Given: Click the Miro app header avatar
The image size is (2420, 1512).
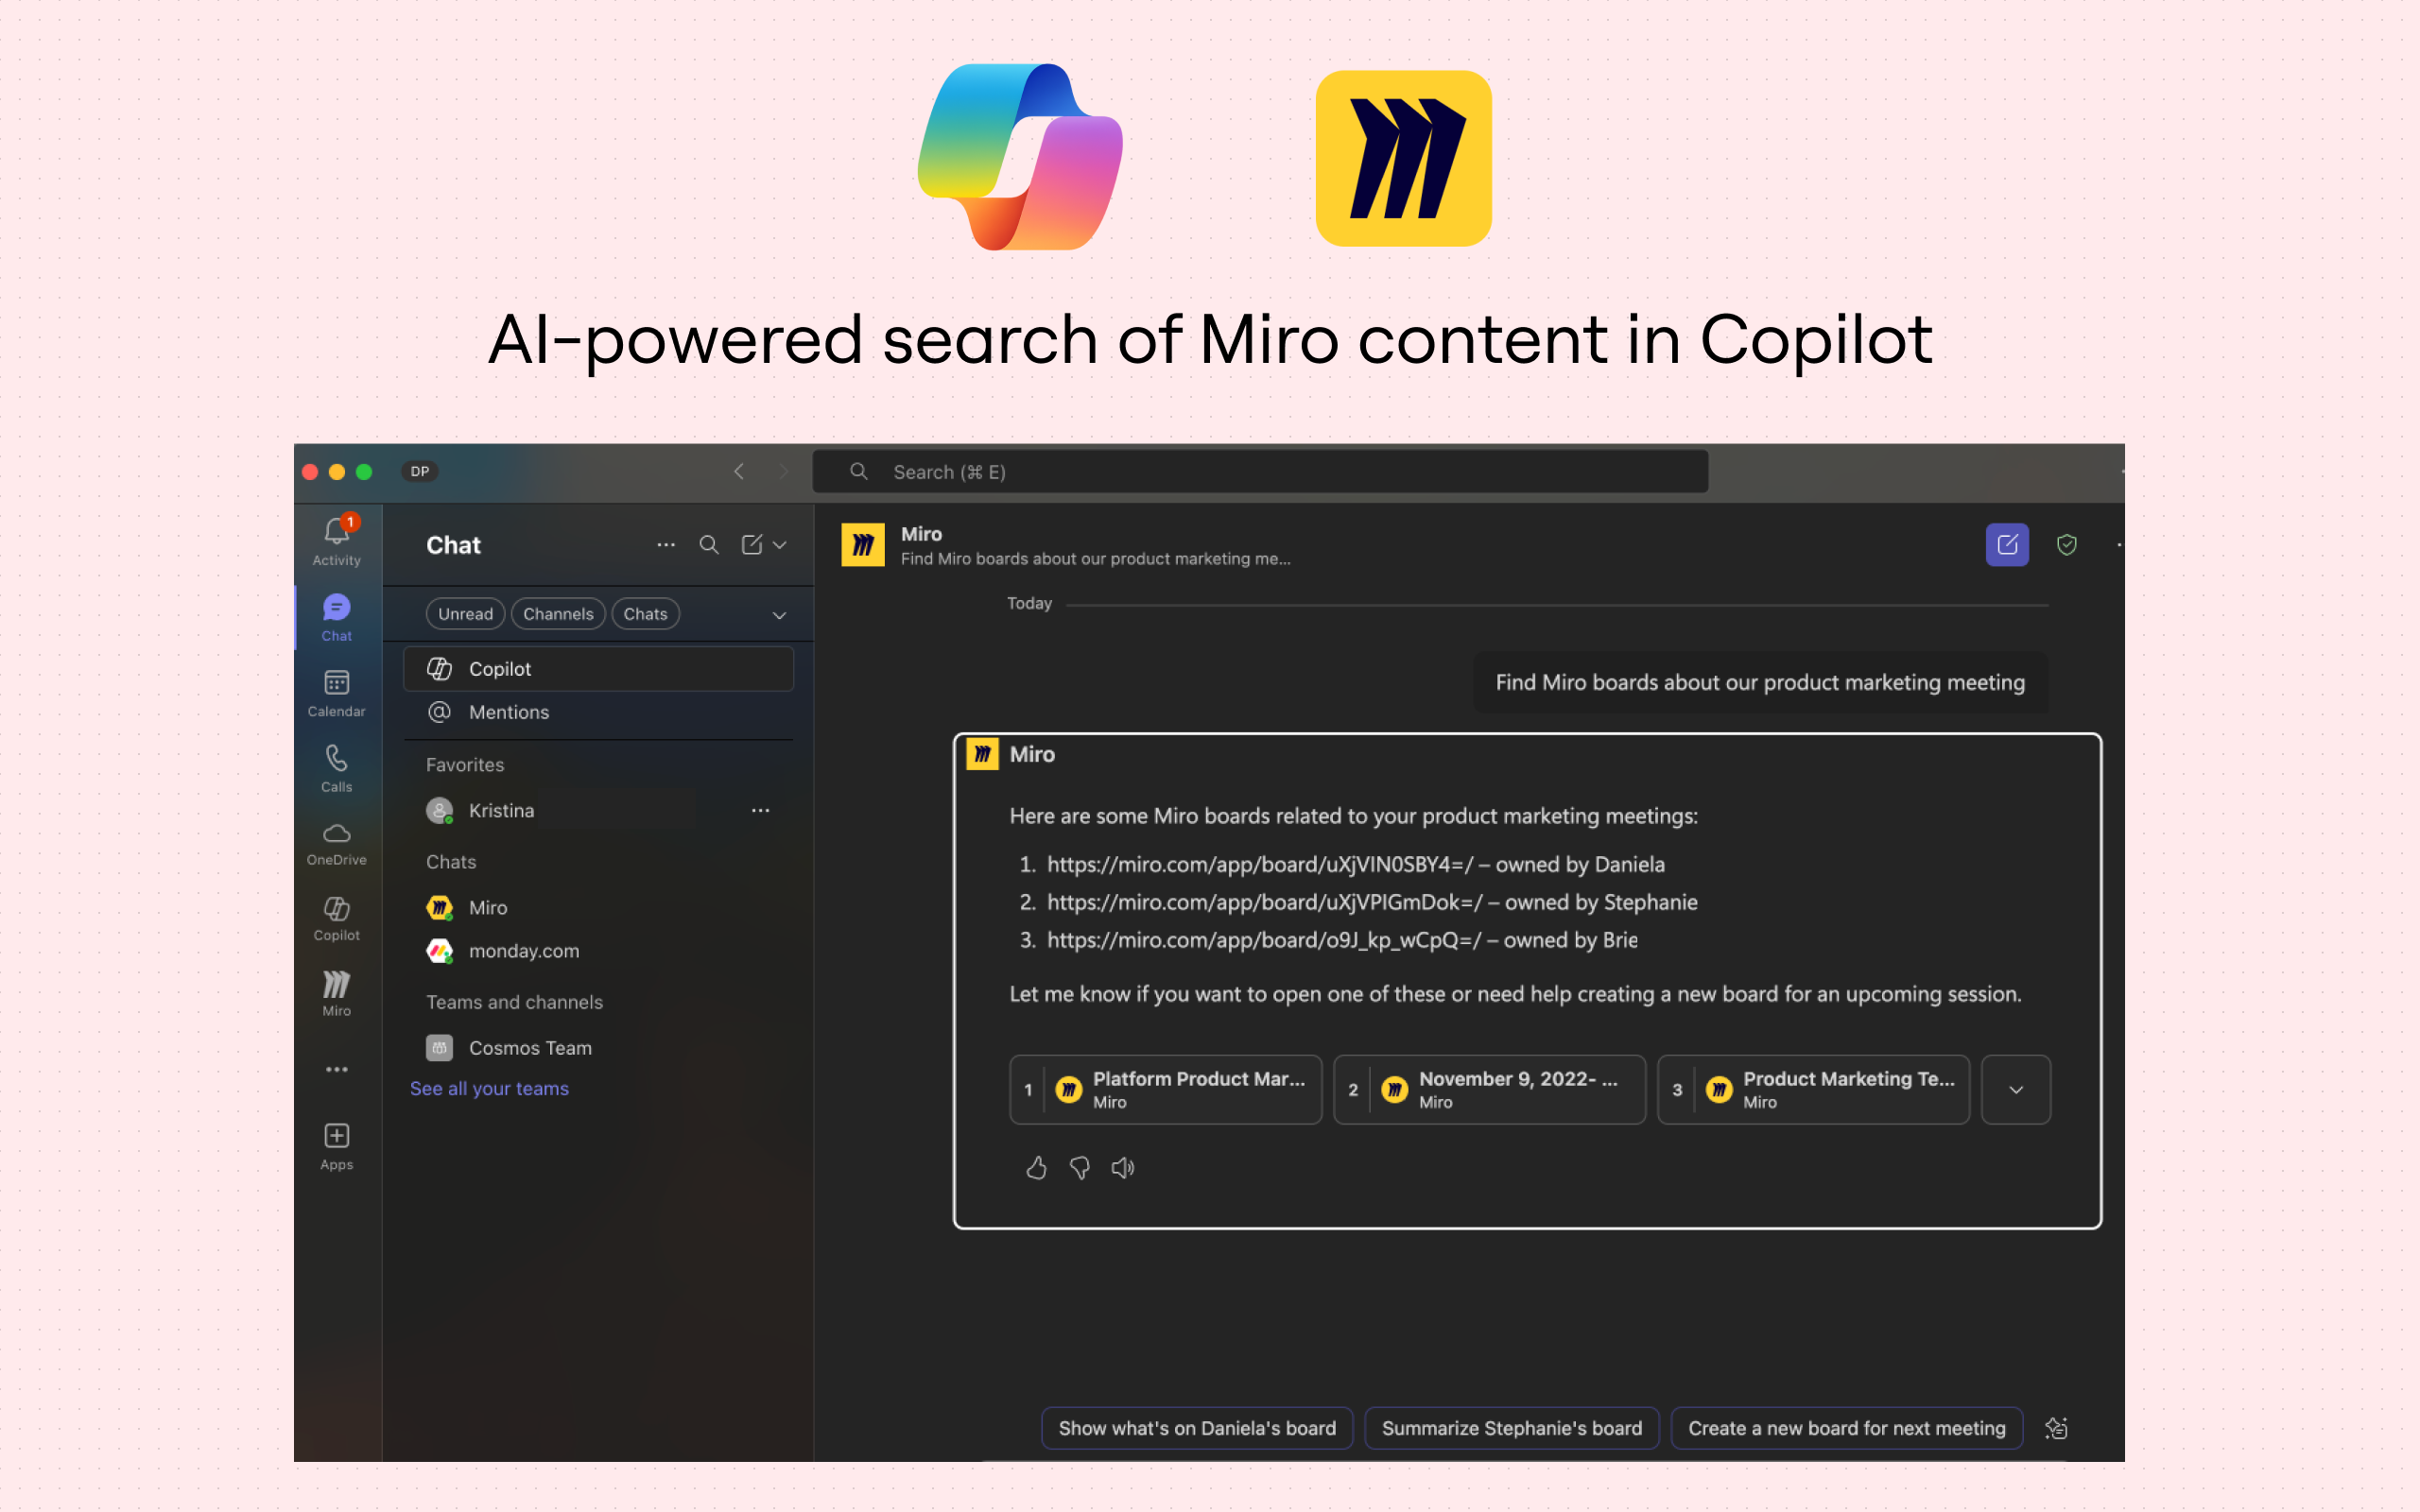Looking at the screenshot, I should pos(862,545).
